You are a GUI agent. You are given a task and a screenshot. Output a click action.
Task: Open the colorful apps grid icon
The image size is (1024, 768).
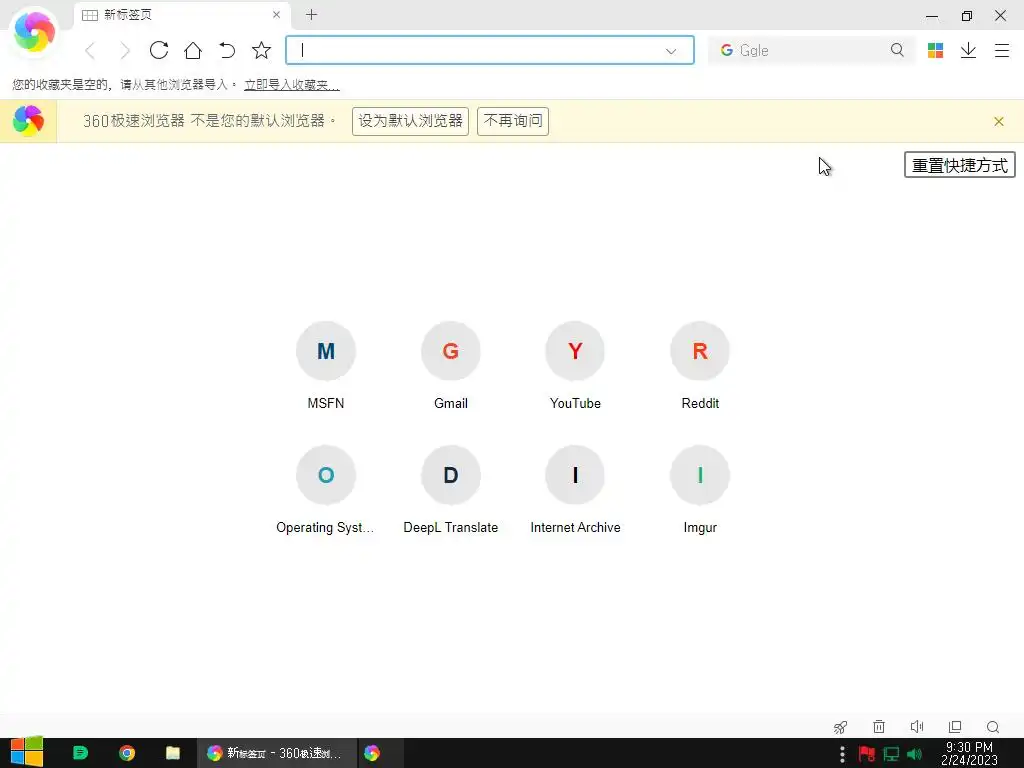click(935, 50)
